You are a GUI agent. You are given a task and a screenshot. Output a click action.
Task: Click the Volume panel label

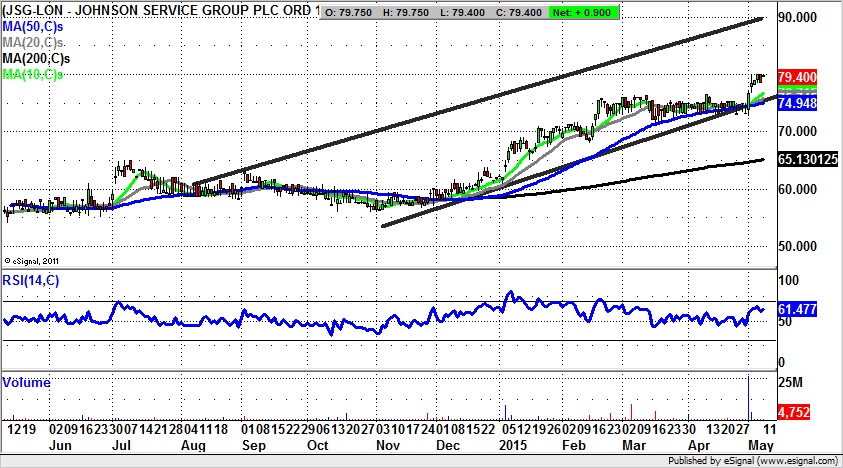coord(26,382)
